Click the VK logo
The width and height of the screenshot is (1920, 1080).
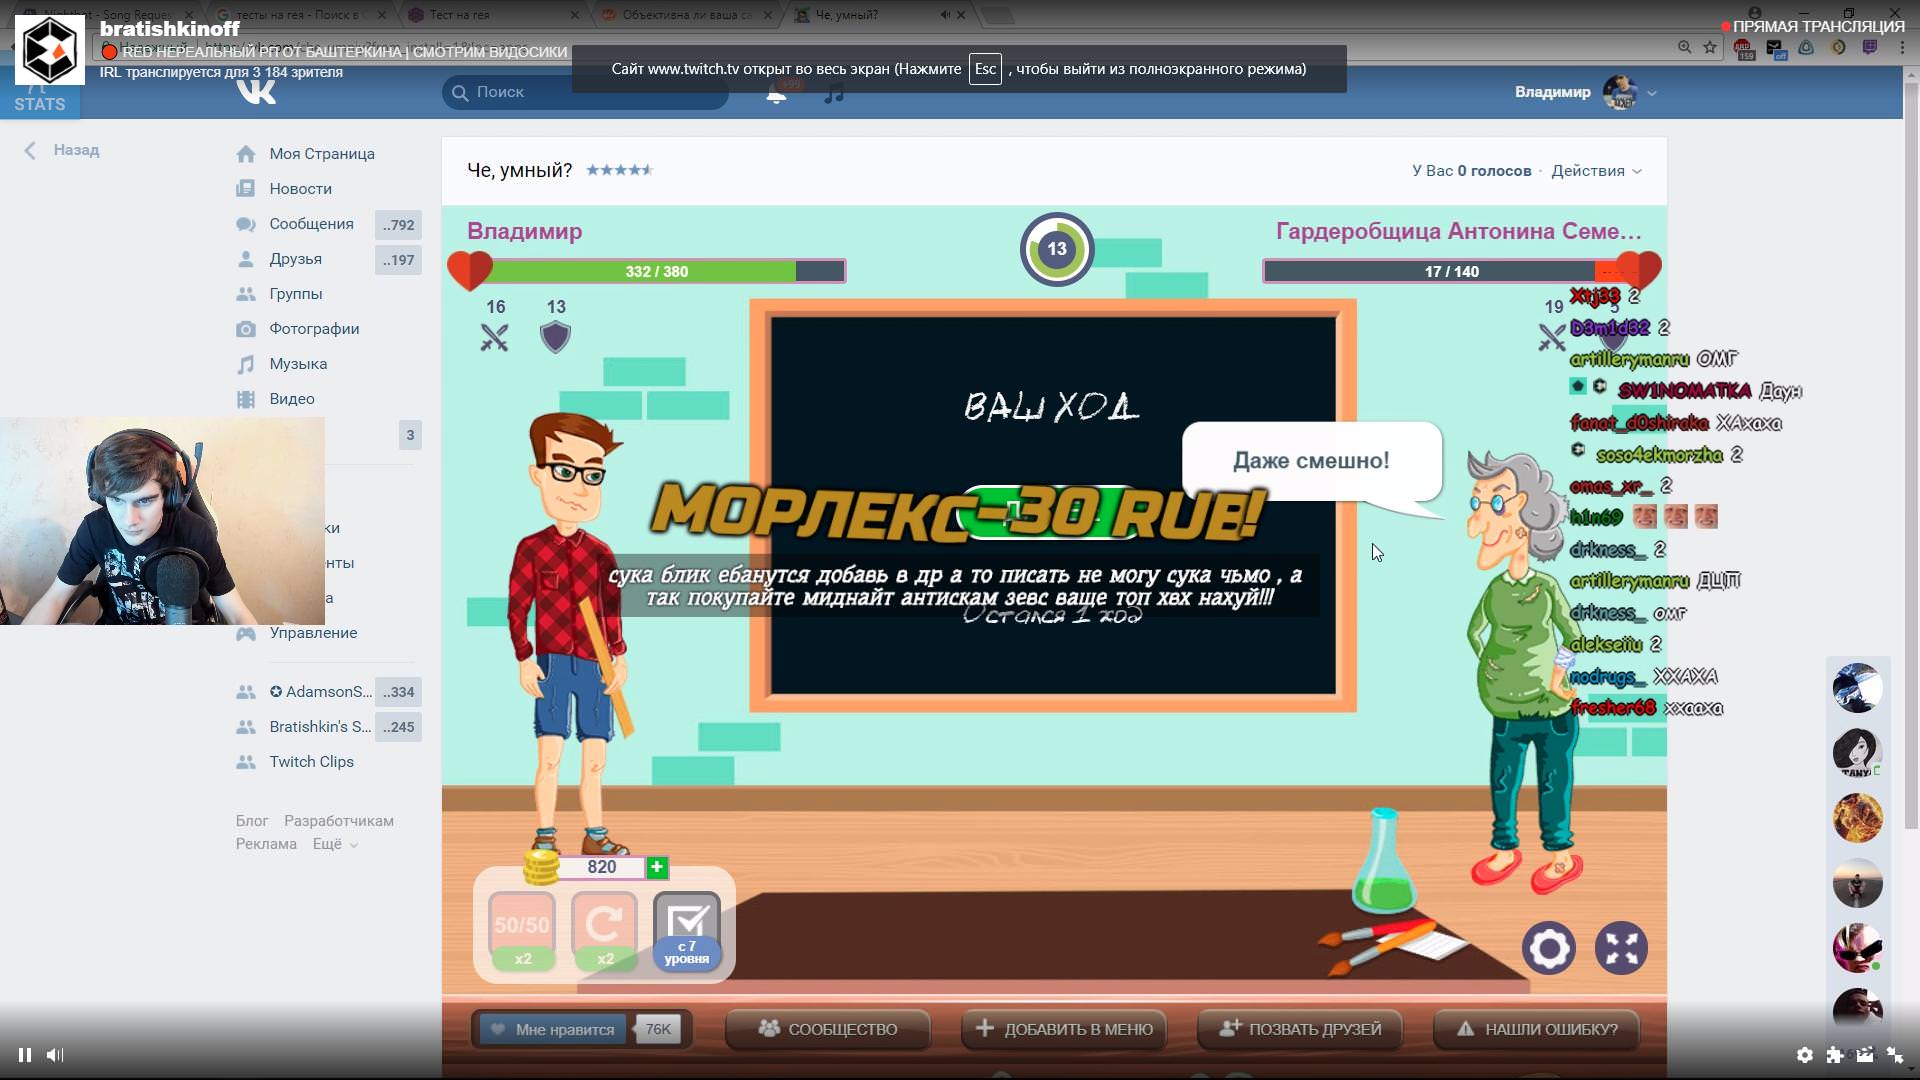click(x=256, y=93)
